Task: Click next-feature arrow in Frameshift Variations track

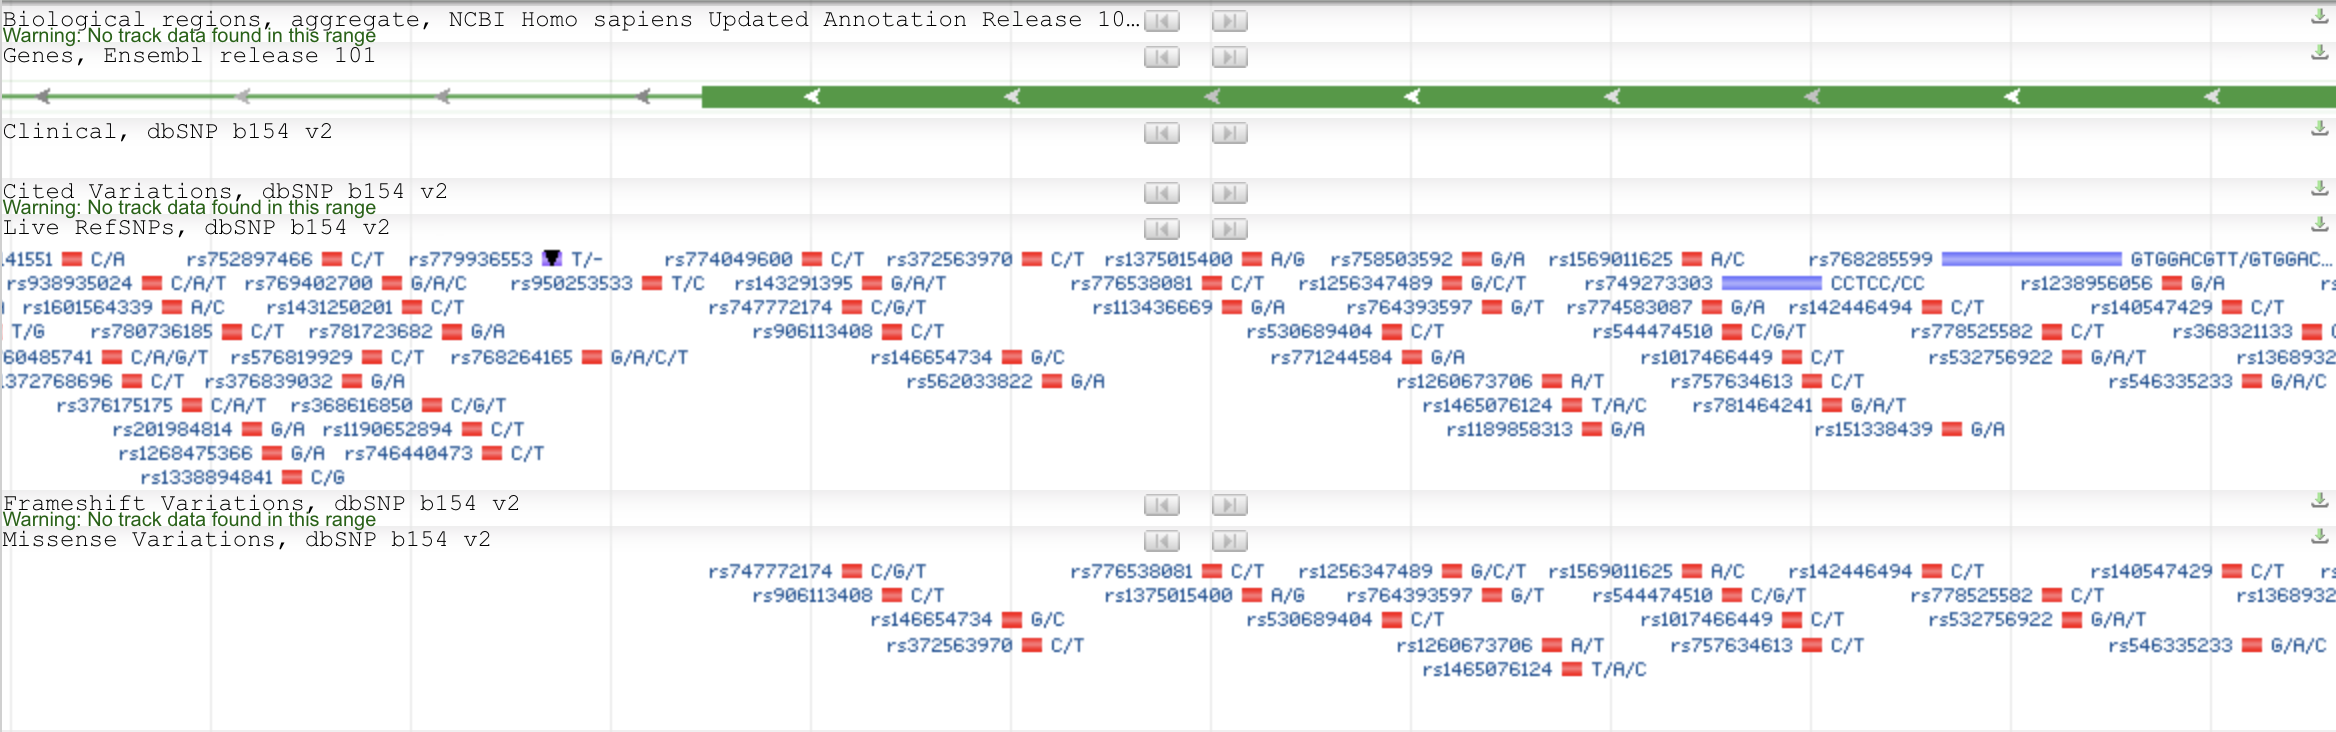Action: (1229, 505)
